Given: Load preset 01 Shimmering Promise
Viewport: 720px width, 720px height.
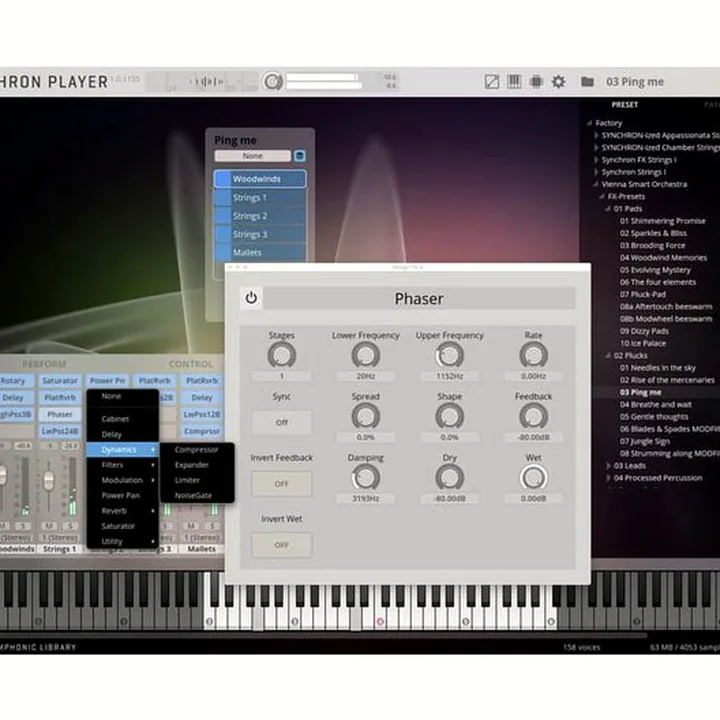Looking at the screenshot, I should (x=663, y=221).
